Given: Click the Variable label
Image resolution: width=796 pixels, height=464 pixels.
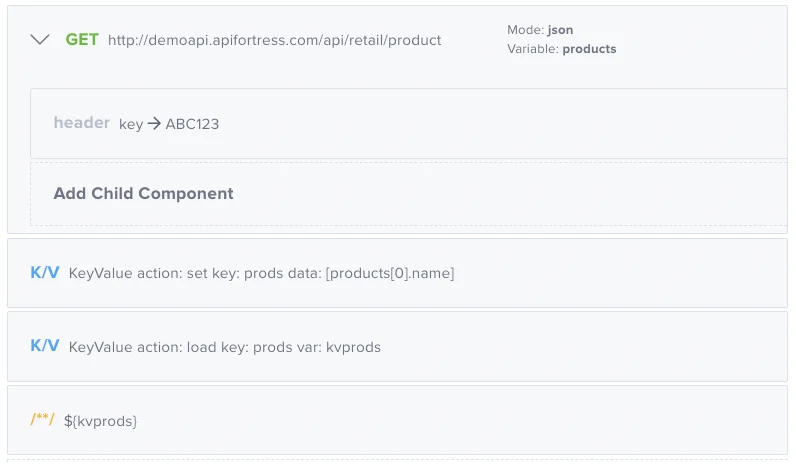Looking at the screenshot, I should 533,48.
